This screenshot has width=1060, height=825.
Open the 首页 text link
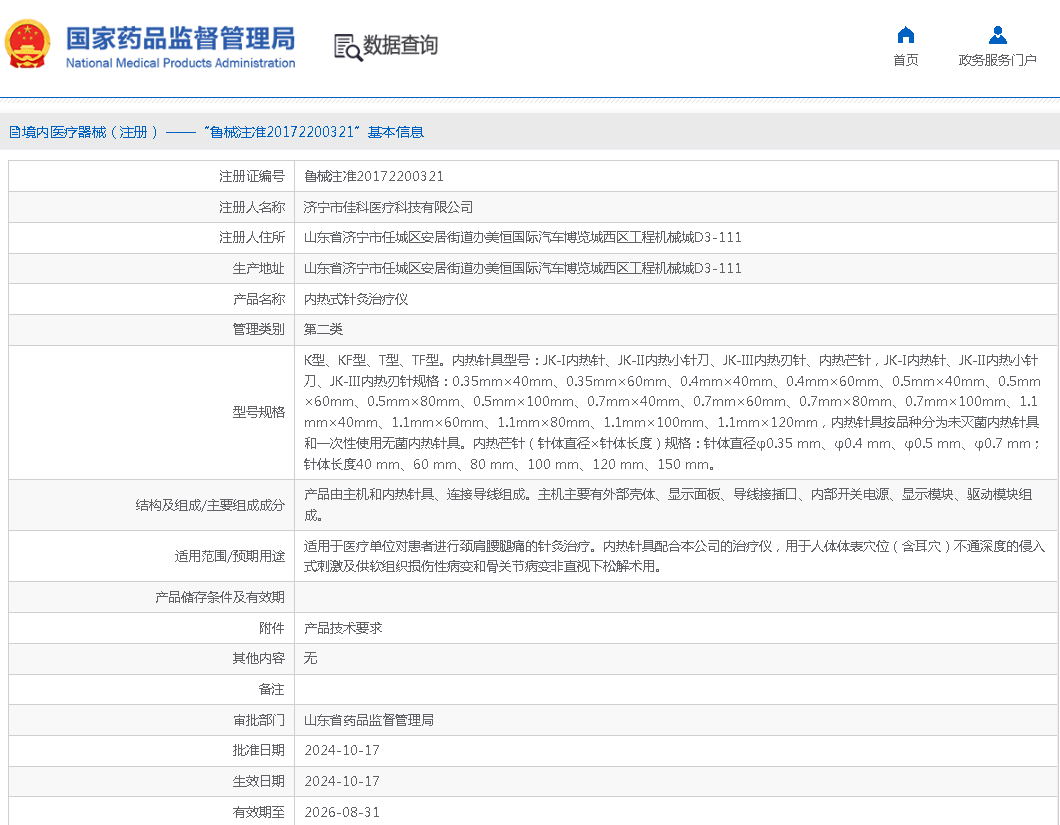(905, 60)
